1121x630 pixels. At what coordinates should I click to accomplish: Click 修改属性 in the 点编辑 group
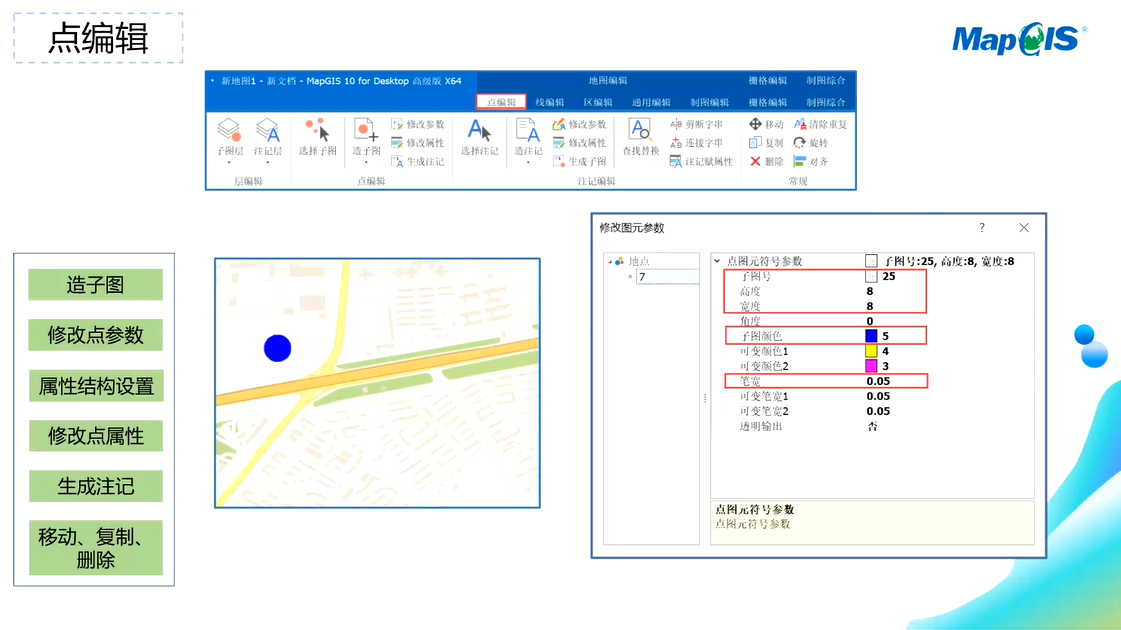point(418,143)
